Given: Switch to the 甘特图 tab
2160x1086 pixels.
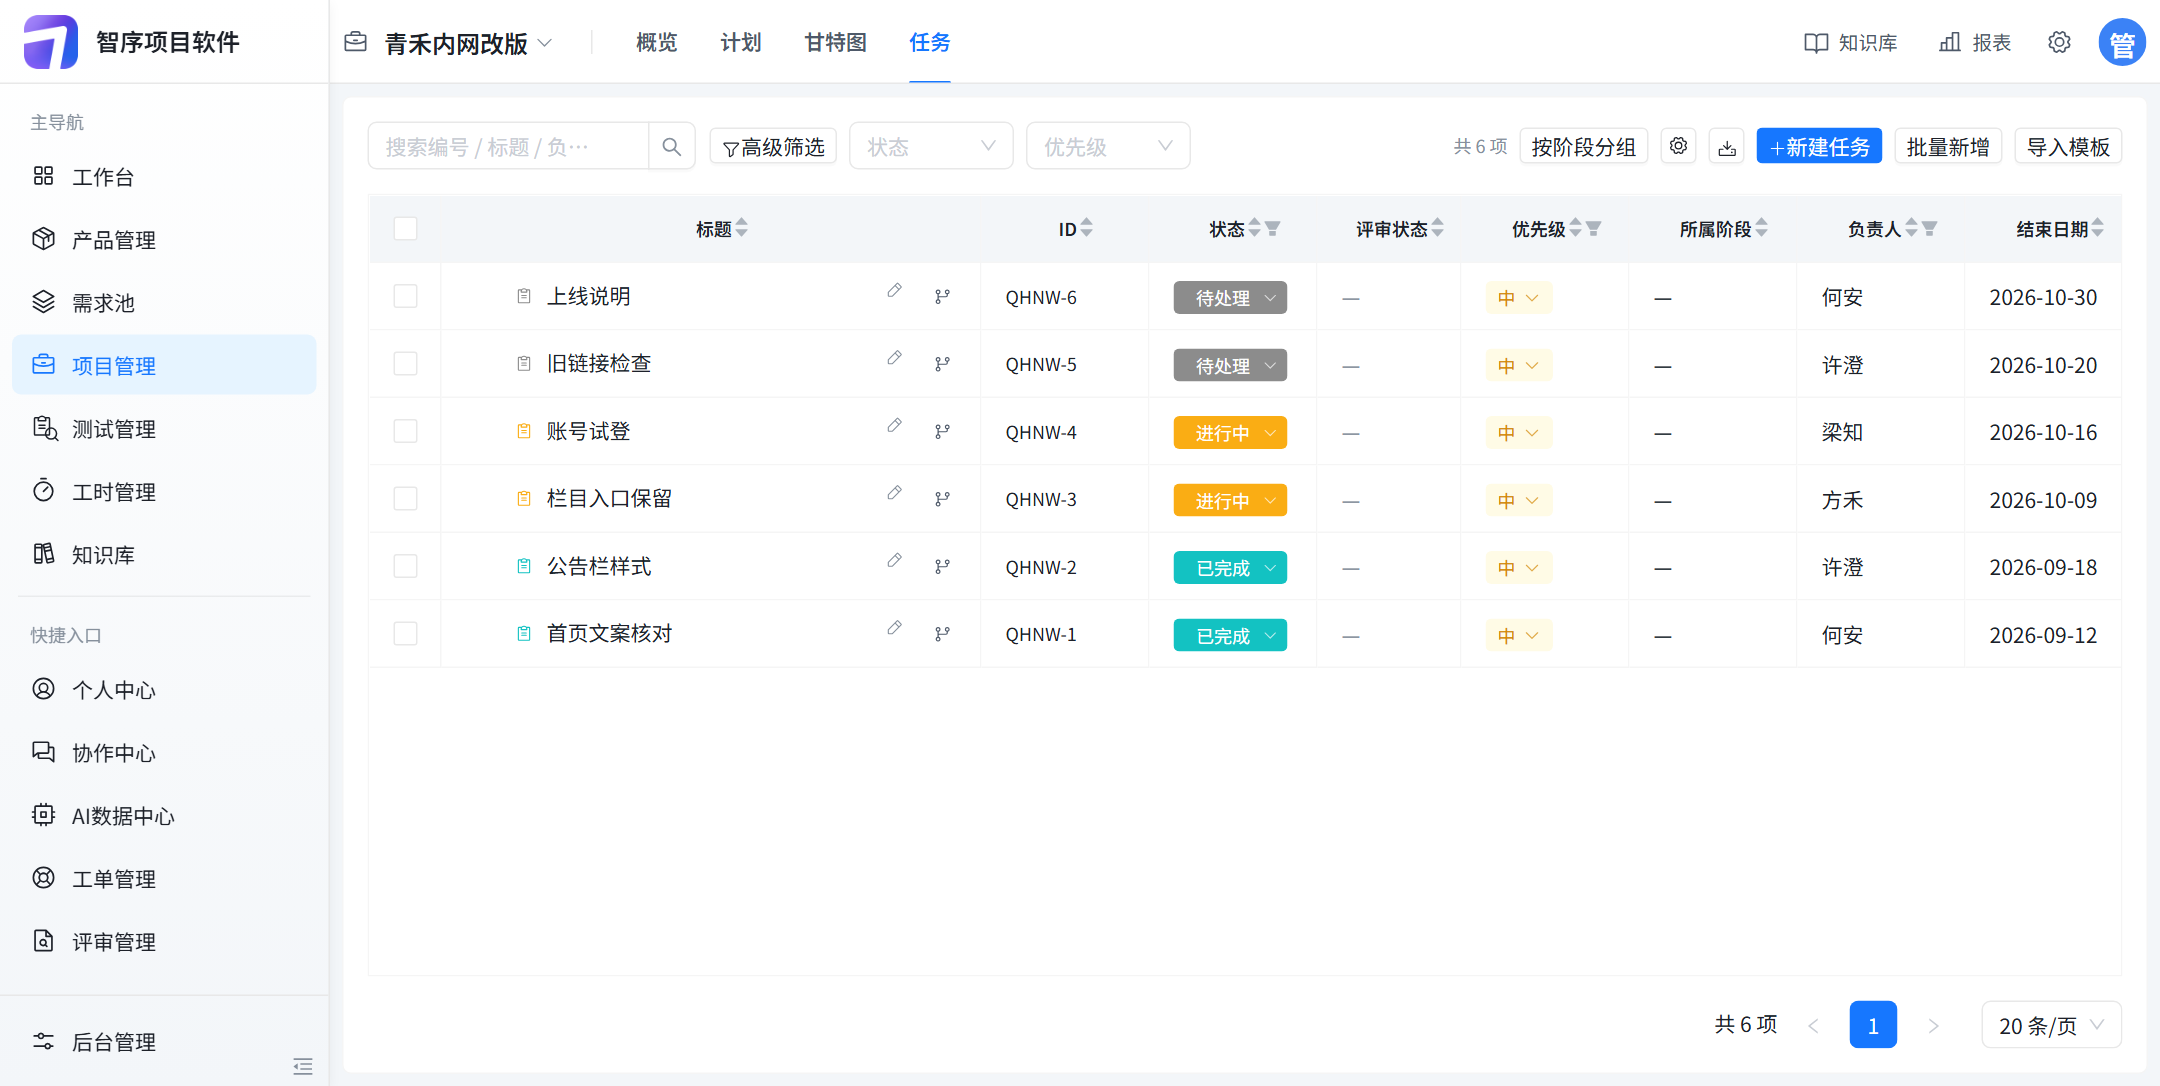Looking at the screenshot, I should tap(836, 42).
